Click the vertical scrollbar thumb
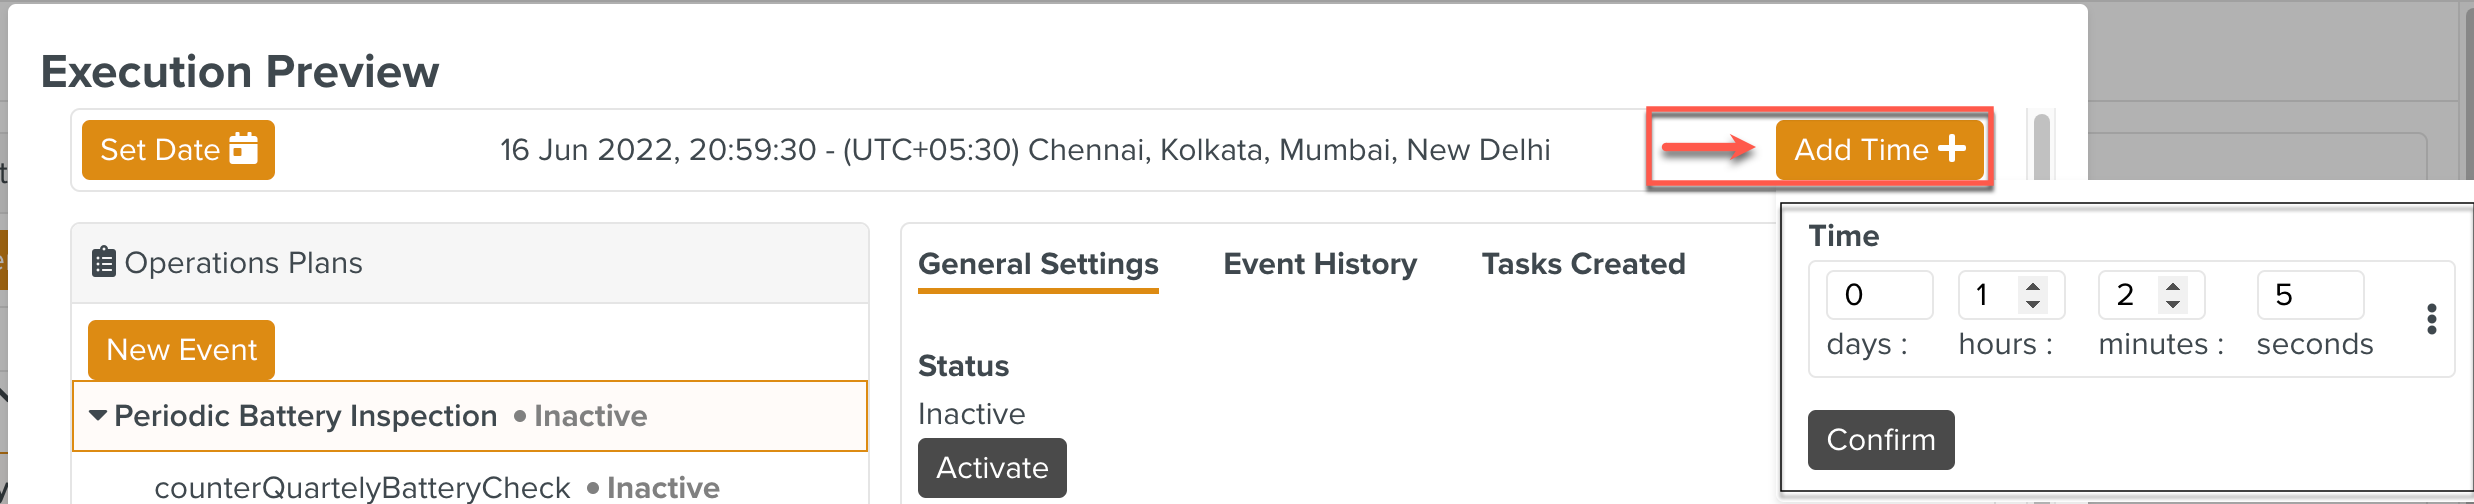2474x504 pixels. (2042, 145)
